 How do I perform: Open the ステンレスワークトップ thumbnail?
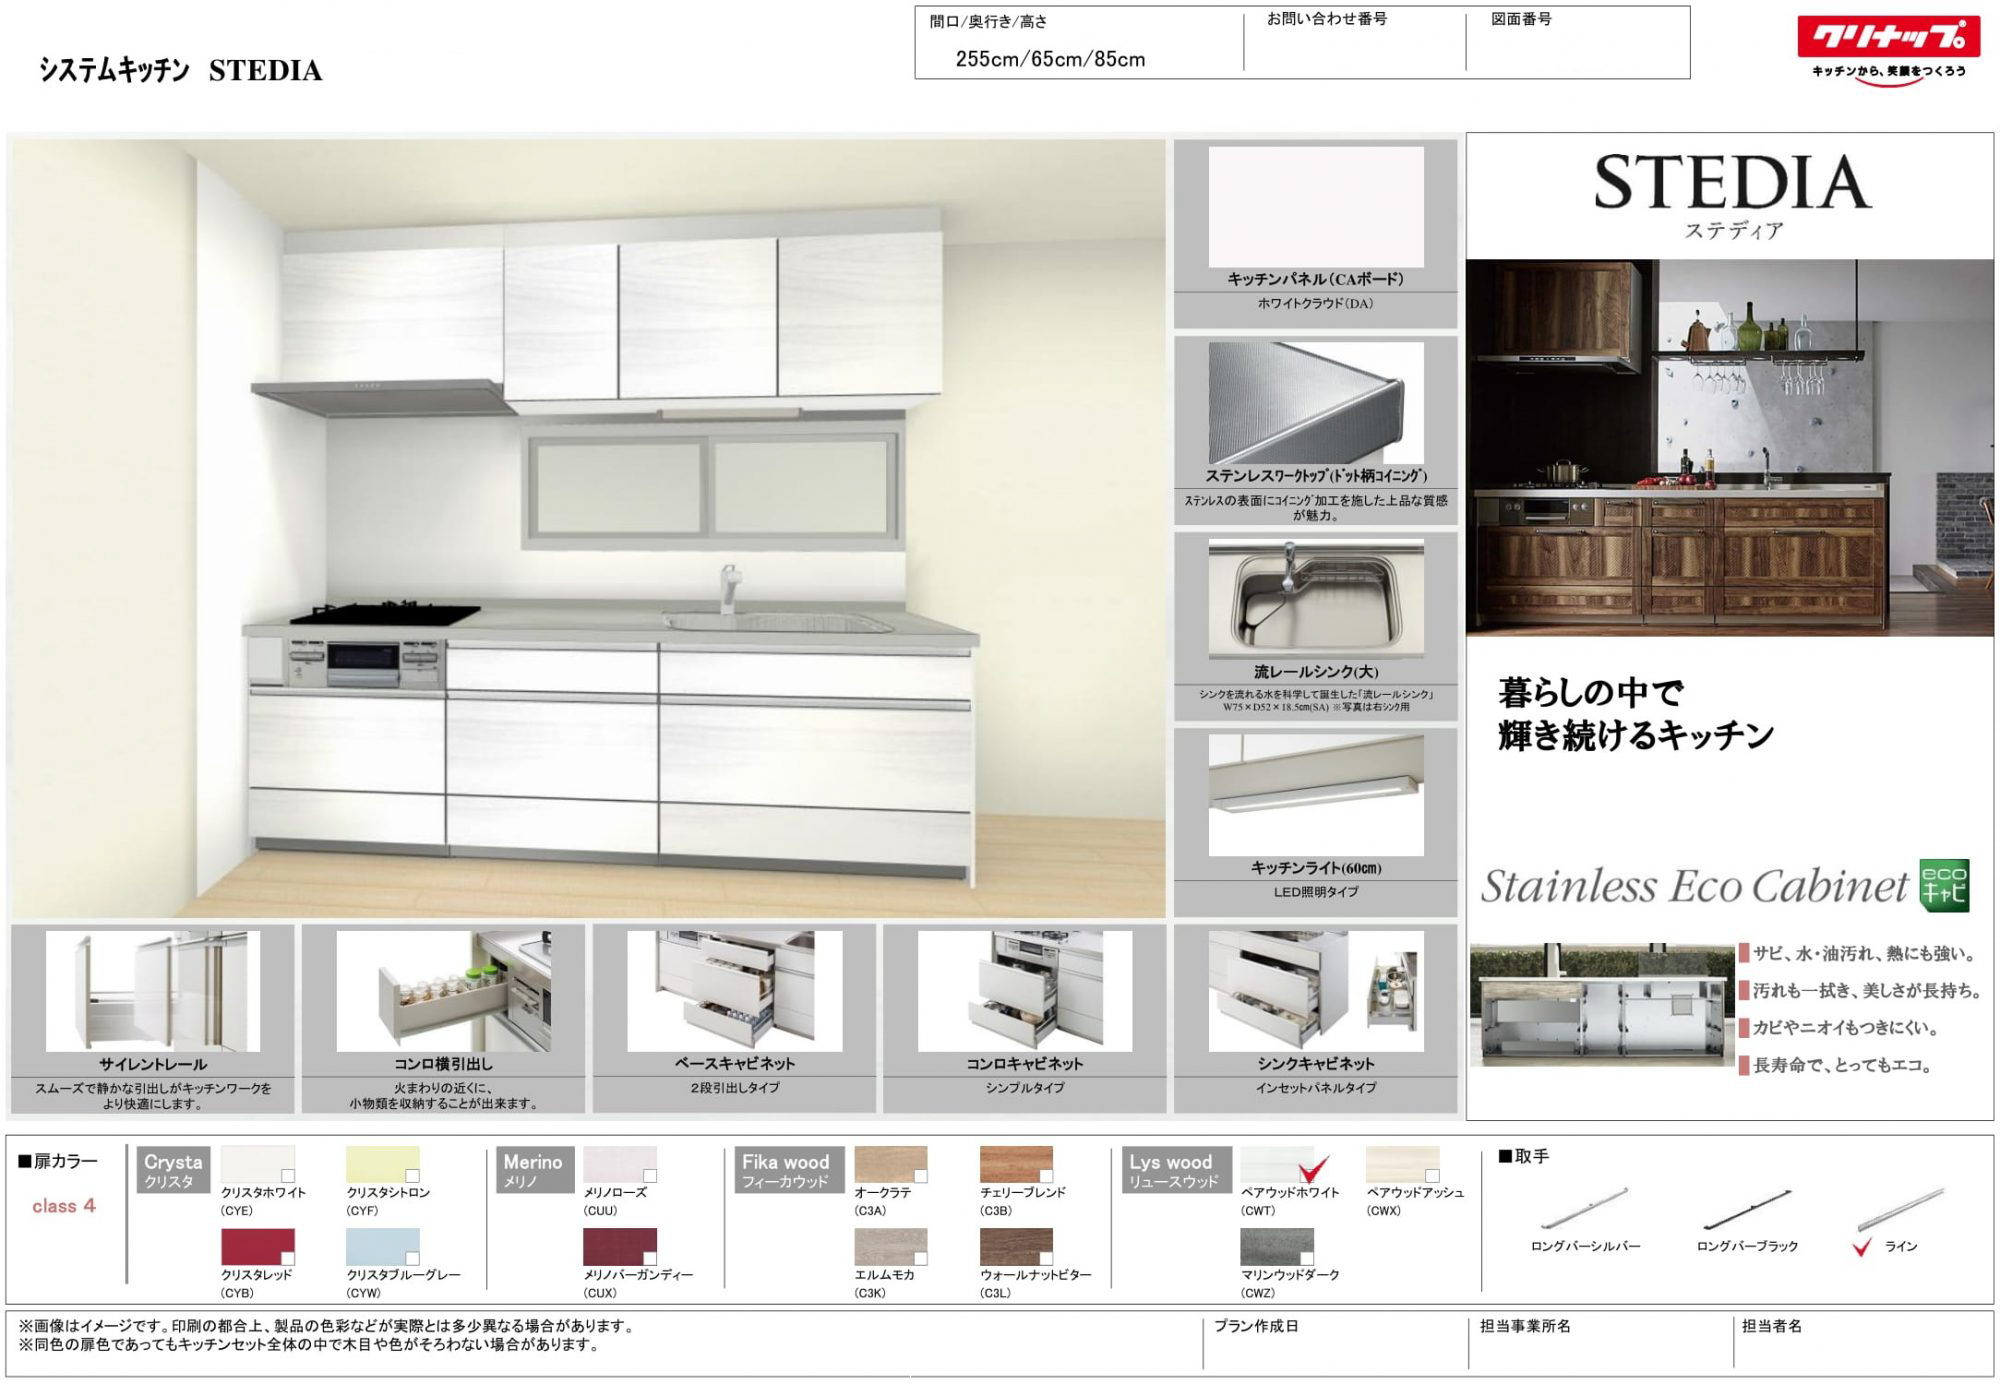(1316, 403)
